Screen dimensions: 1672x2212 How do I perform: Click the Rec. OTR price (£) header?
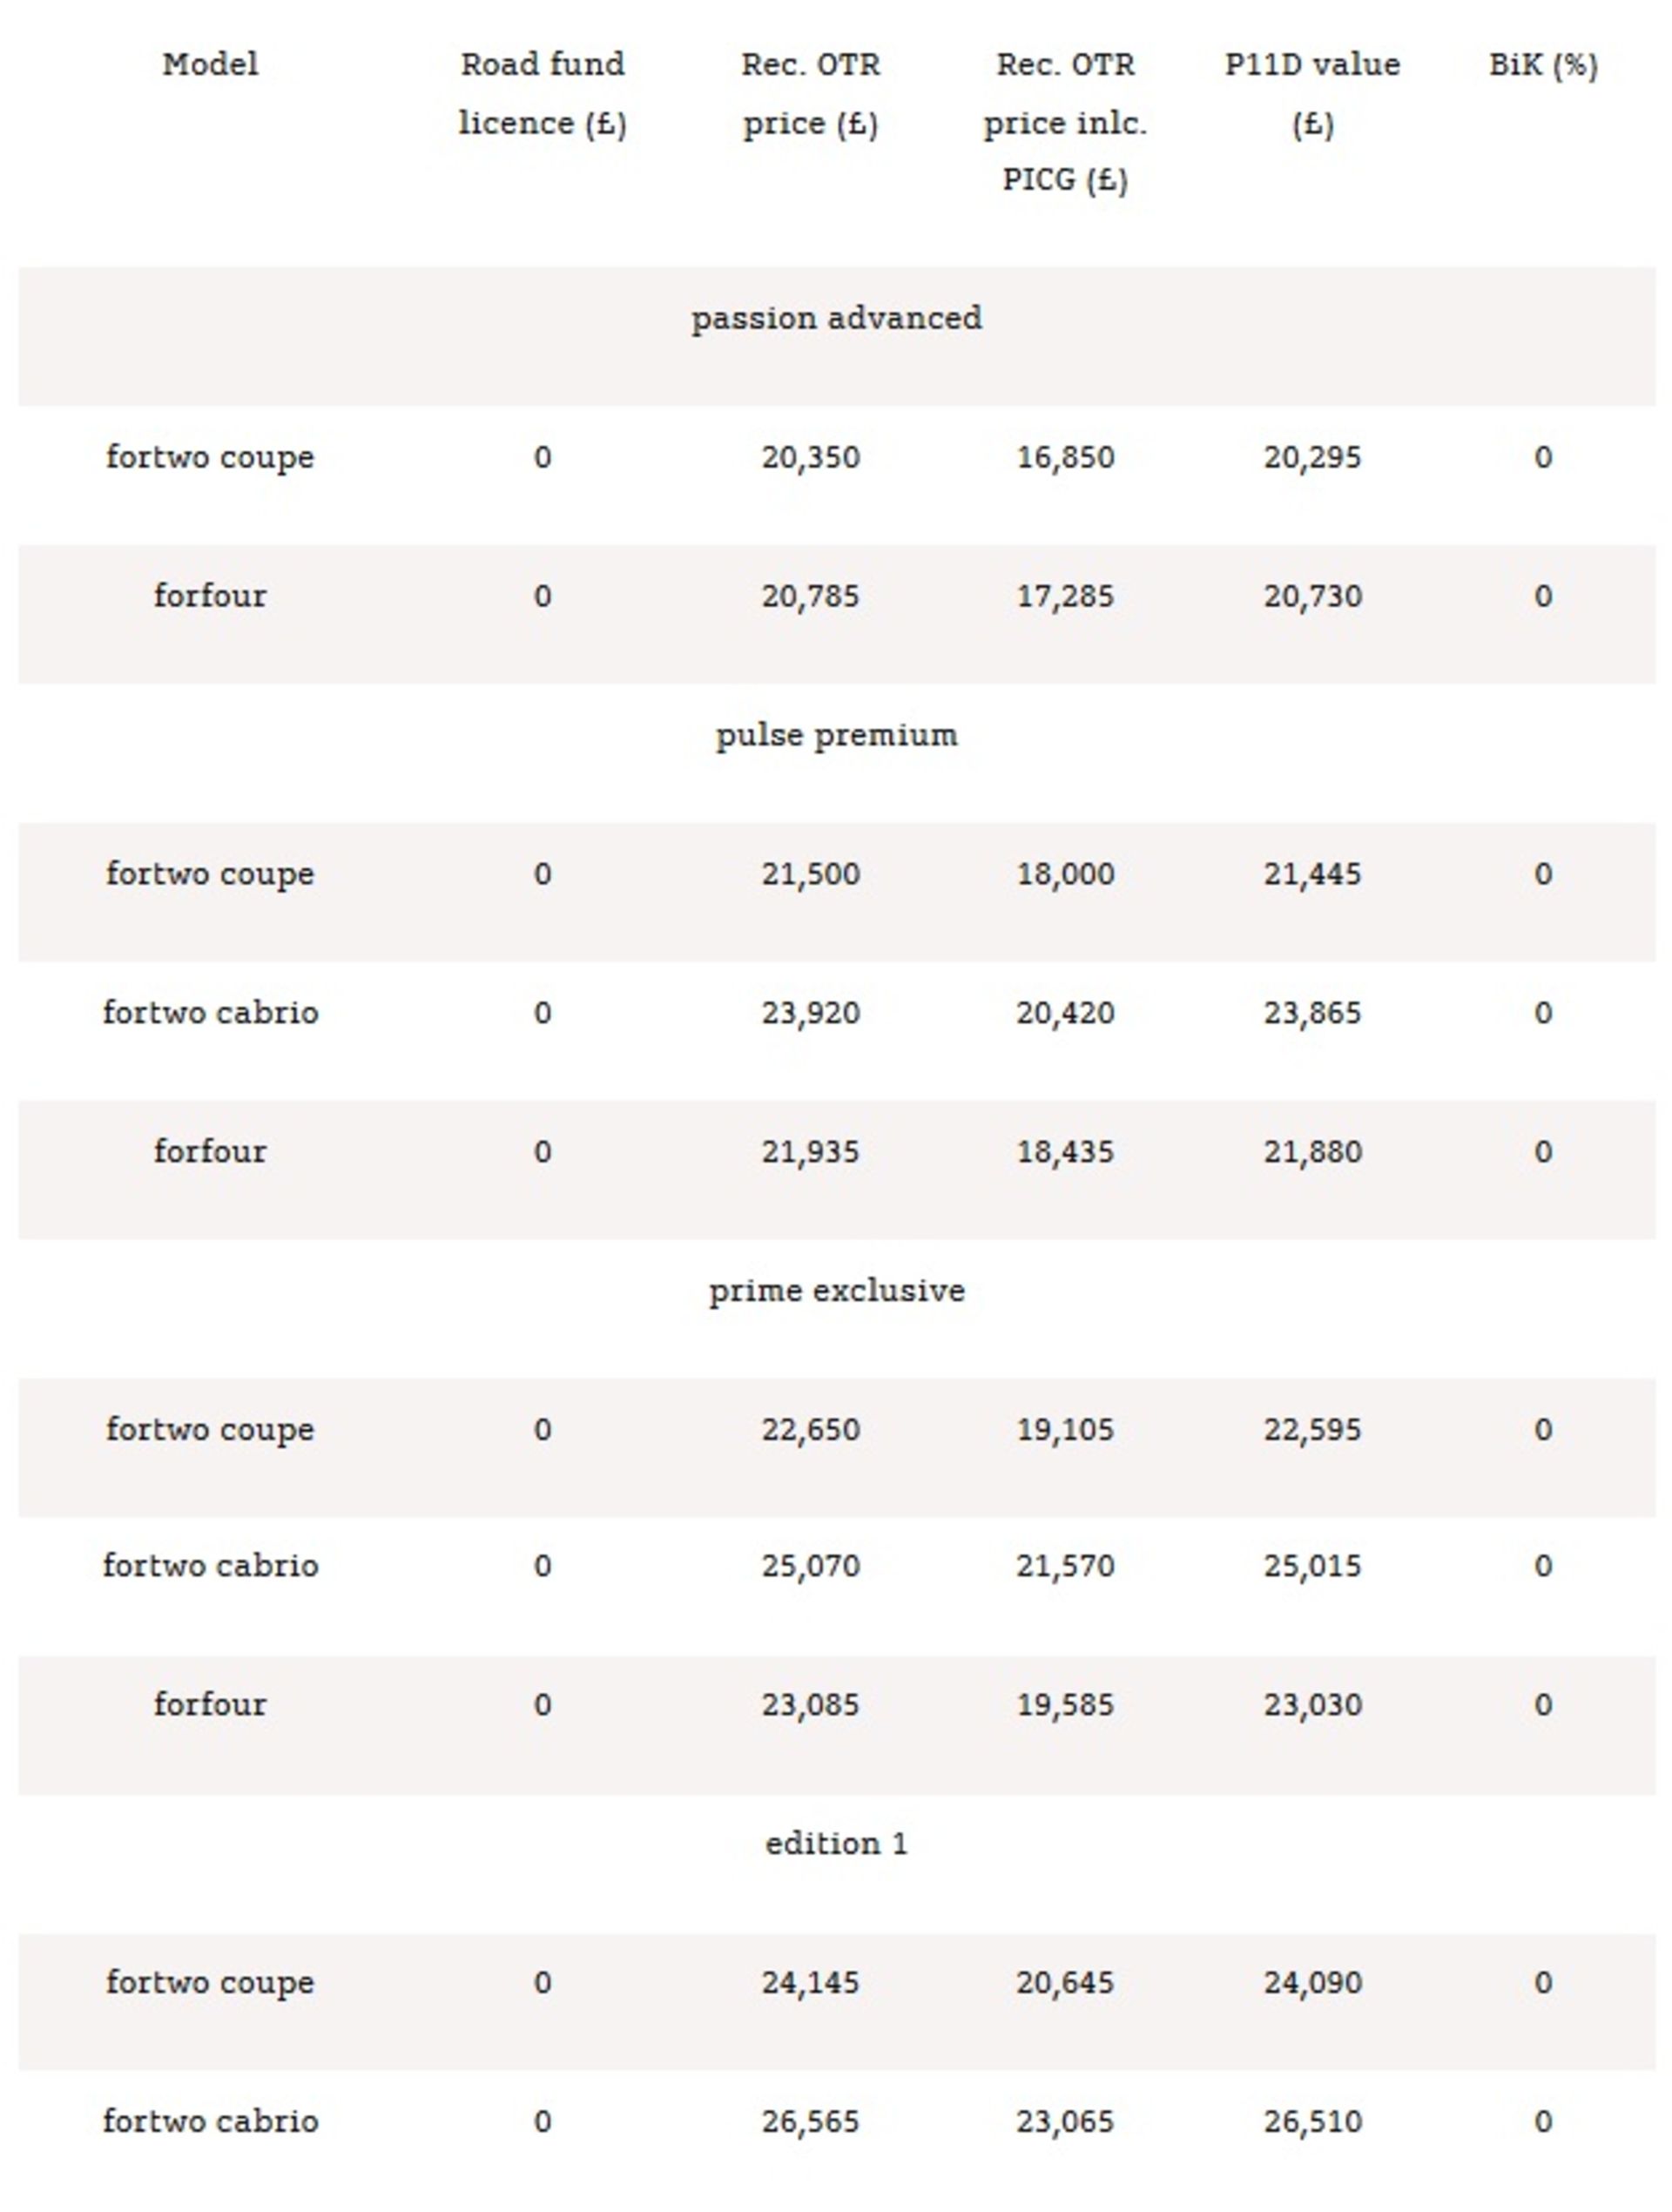click(x=810, y=93)
